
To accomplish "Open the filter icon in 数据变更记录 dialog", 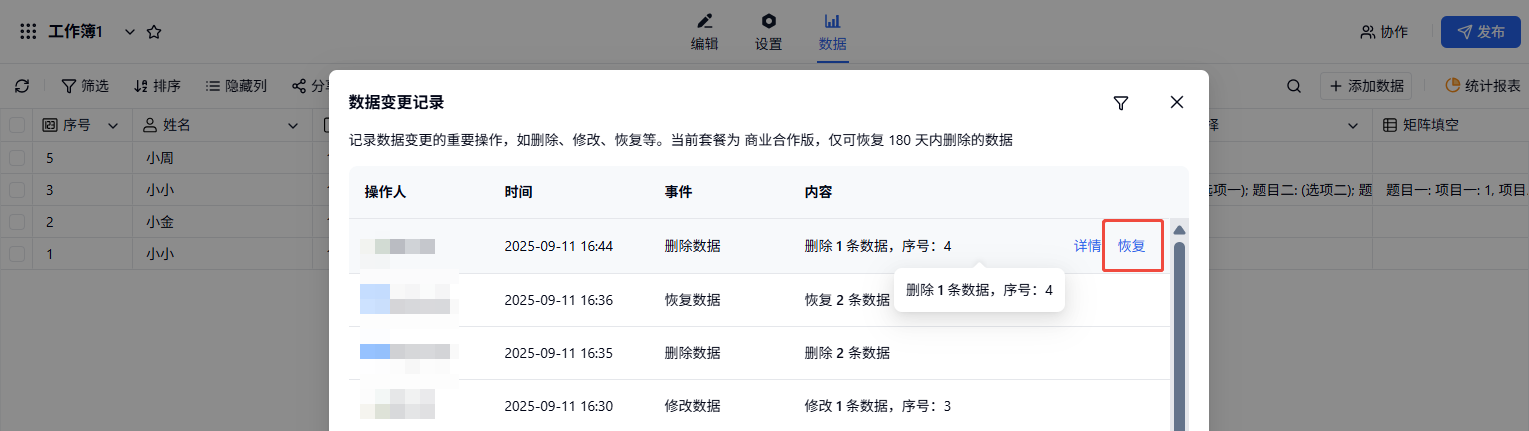I will (1121, 103).
